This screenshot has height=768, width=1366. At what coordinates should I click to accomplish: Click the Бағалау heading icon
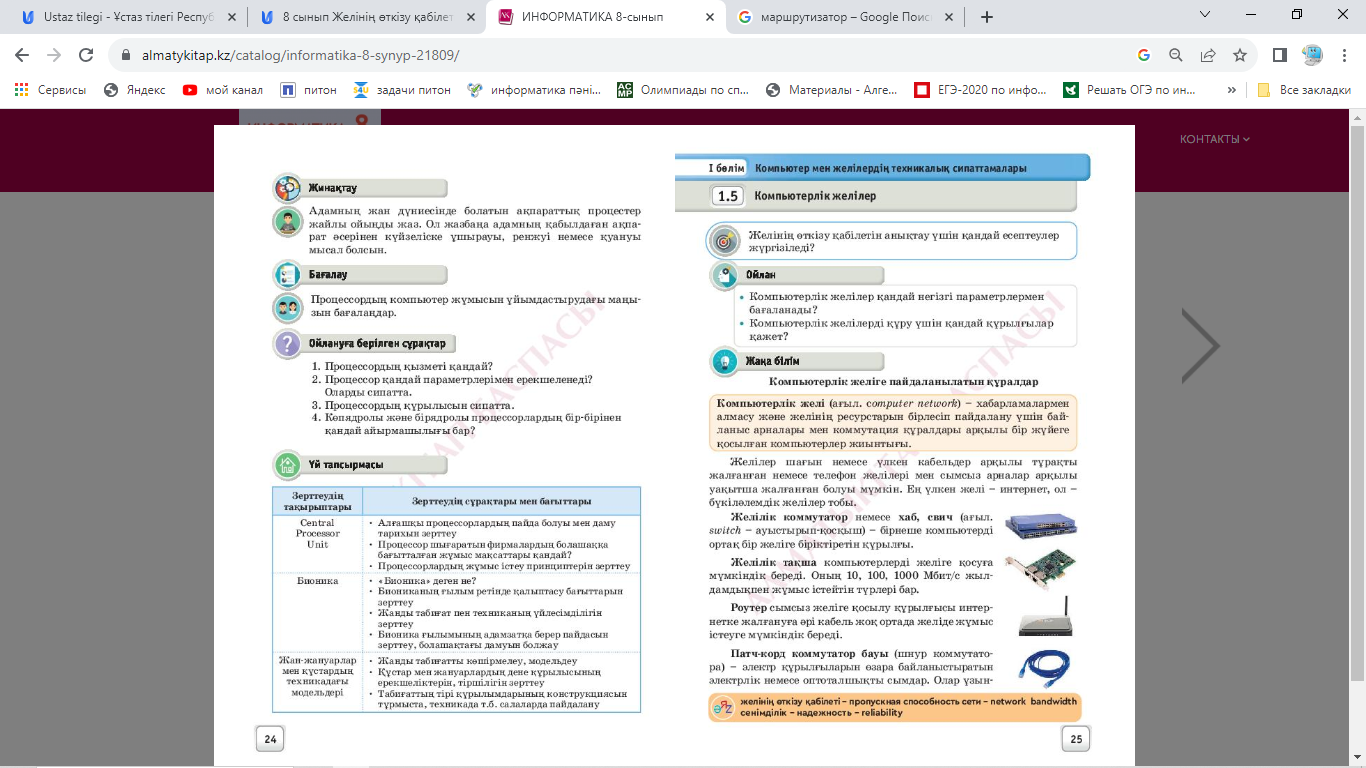click(287, 274)
